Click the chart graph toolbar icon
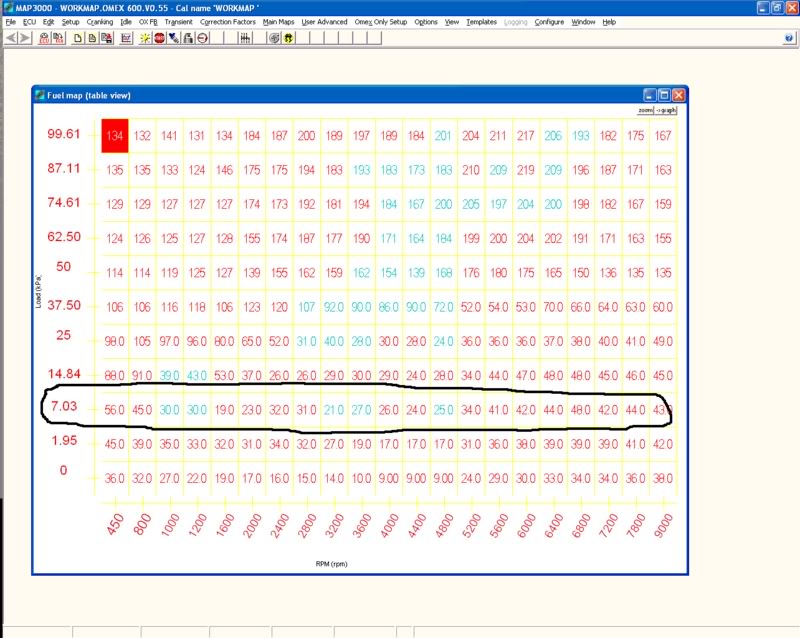 coord(126,38)
